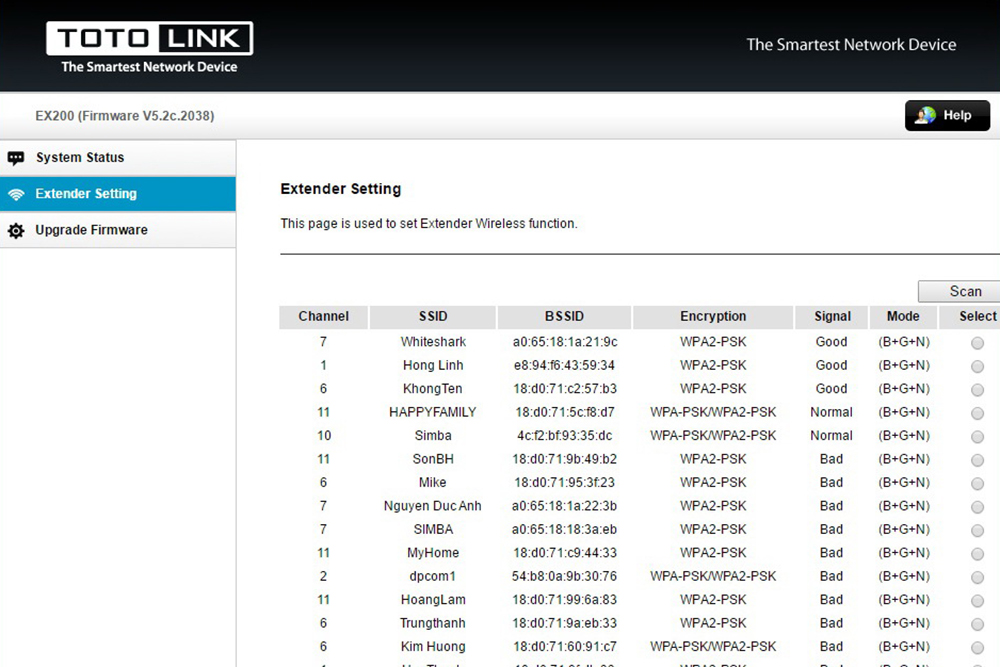
Task: Go to Extender Setting in sidebar
Action: point(86,194)
